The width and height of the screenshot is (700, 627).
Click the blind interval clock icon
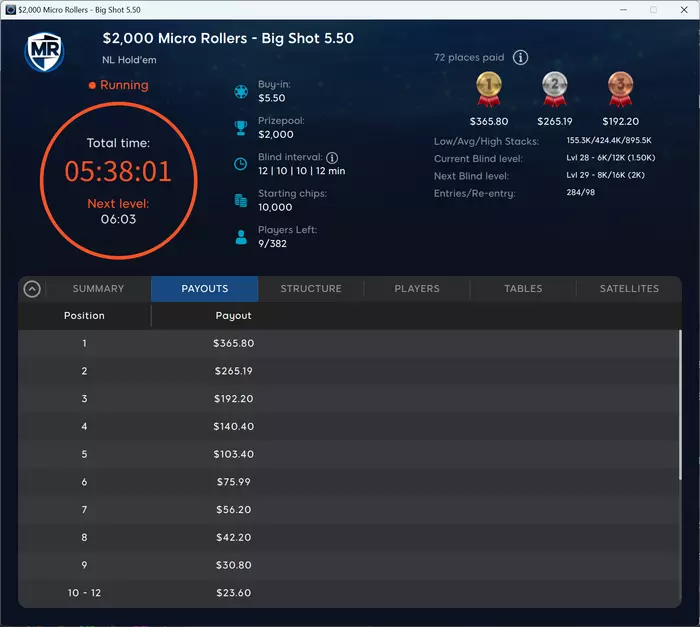coord(241,164)
